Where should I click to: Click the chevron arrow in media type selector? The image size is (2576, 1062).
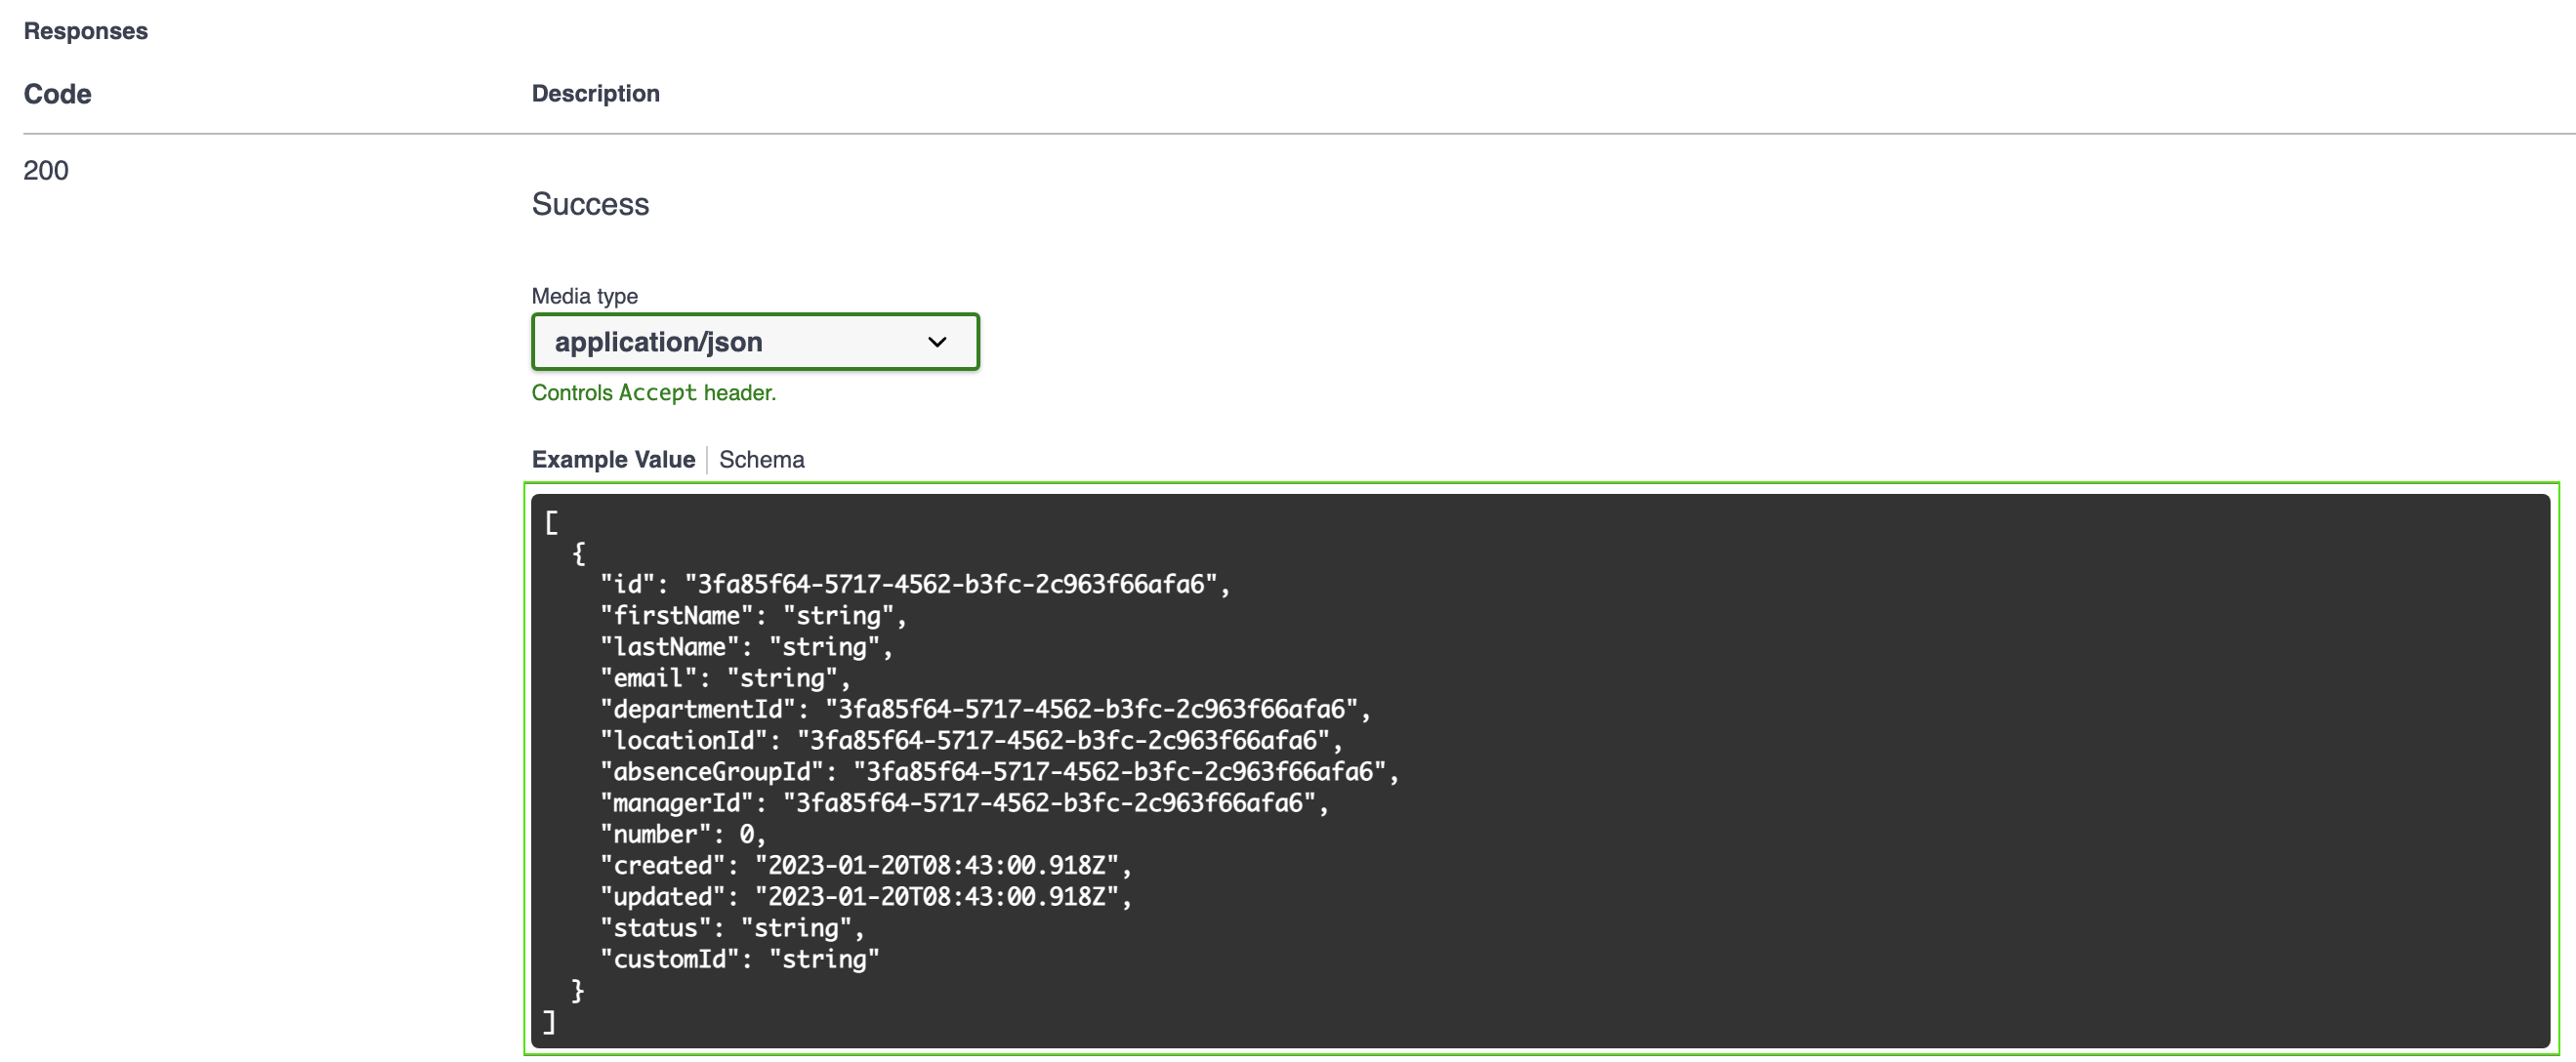(x=936, y=342)
